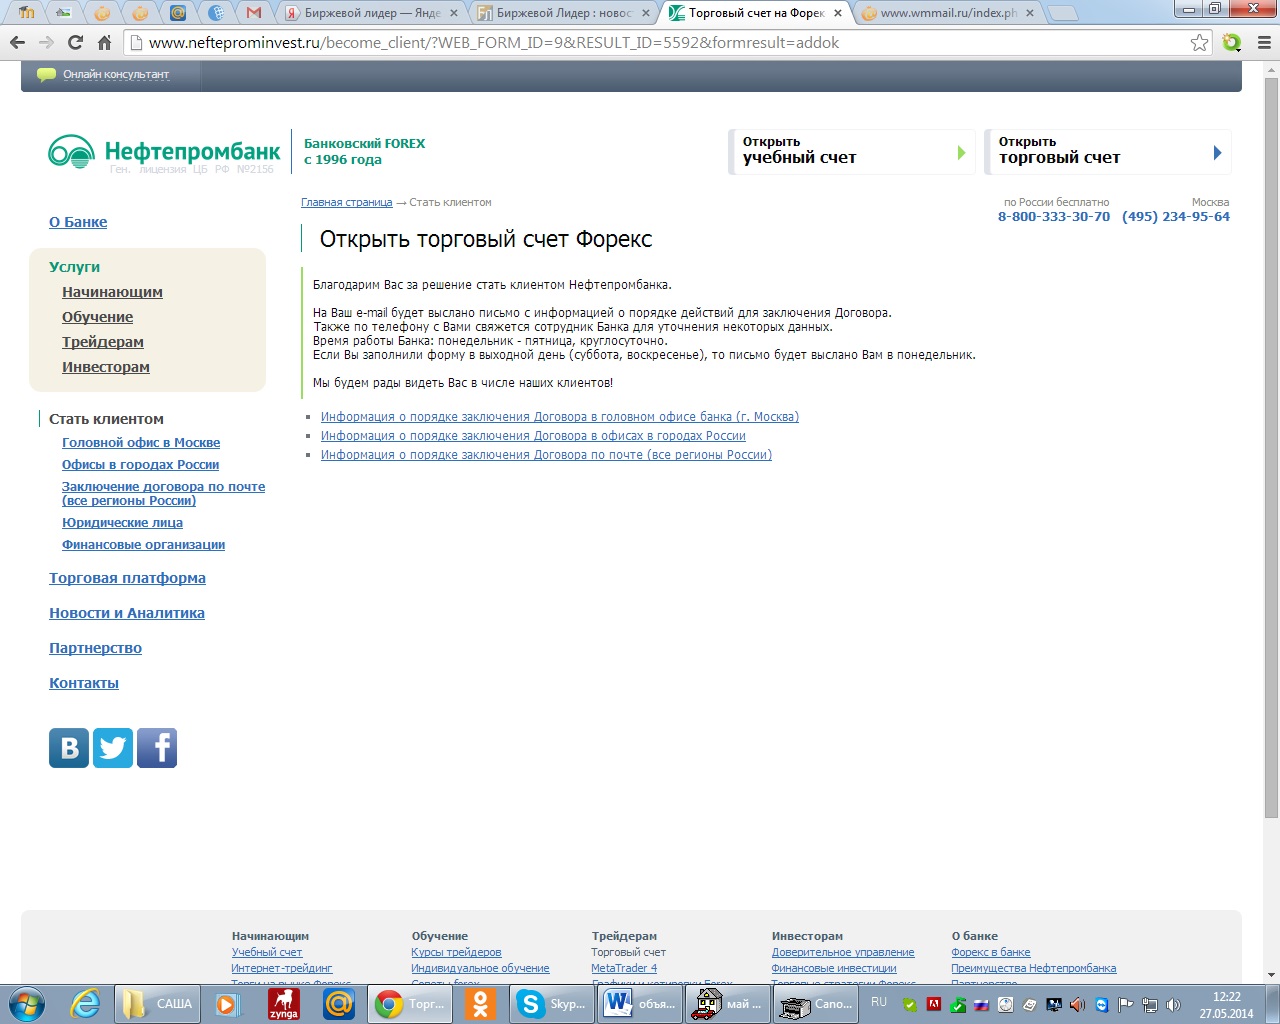Open the Партнерство sidebar link
The height and width of the screenshot is (1024, 1280).
click(x=95, y=648)
